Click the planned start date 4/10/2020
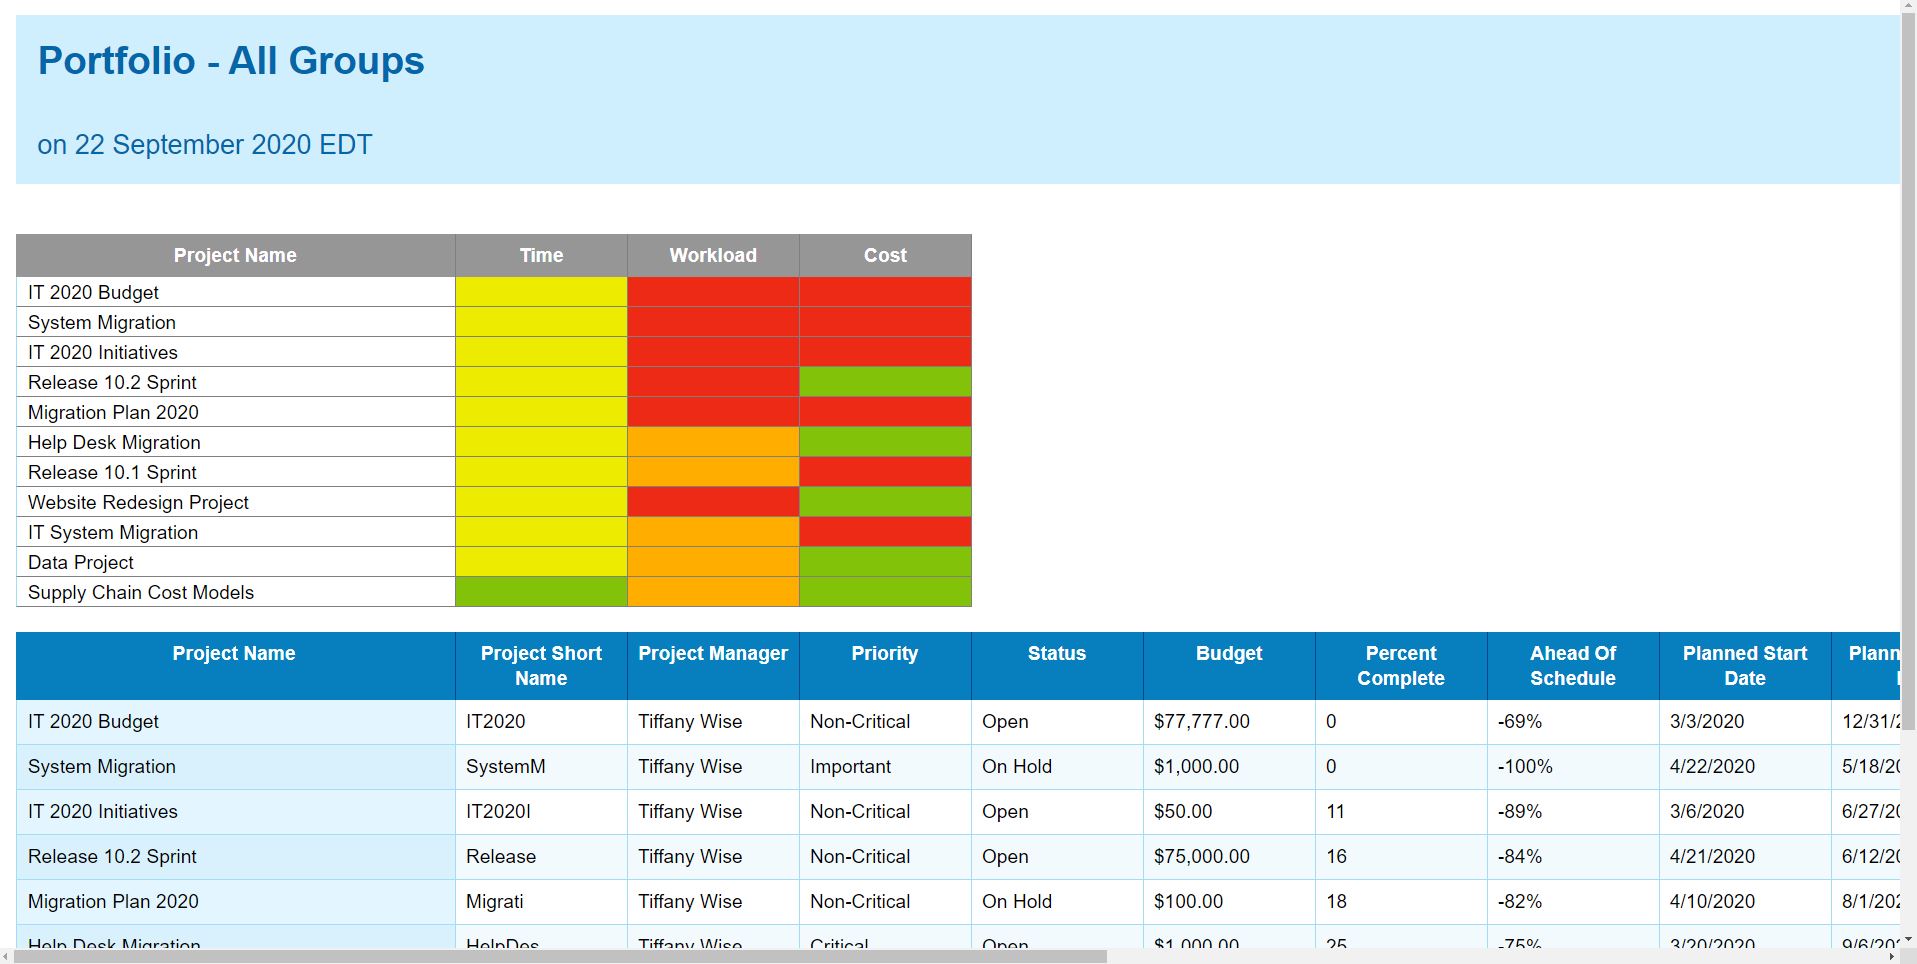This screenshot has width=1917, height=964. point(1712,901)
